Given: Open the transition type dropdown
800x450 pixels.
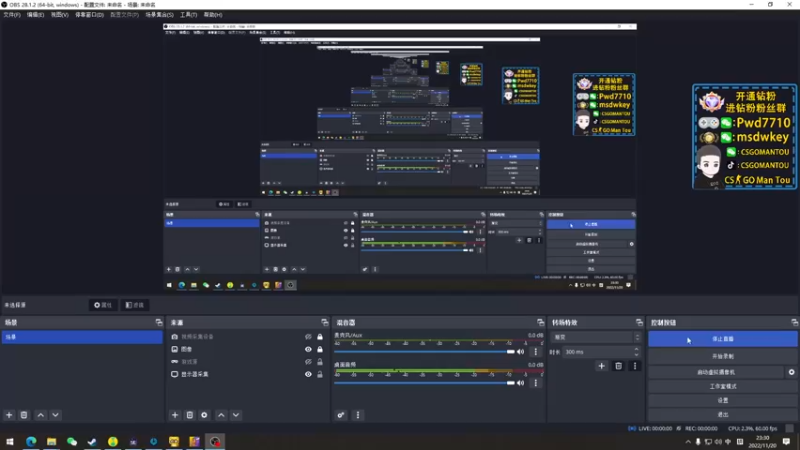Looking at the screenshot, I should [x=596, y=337].
